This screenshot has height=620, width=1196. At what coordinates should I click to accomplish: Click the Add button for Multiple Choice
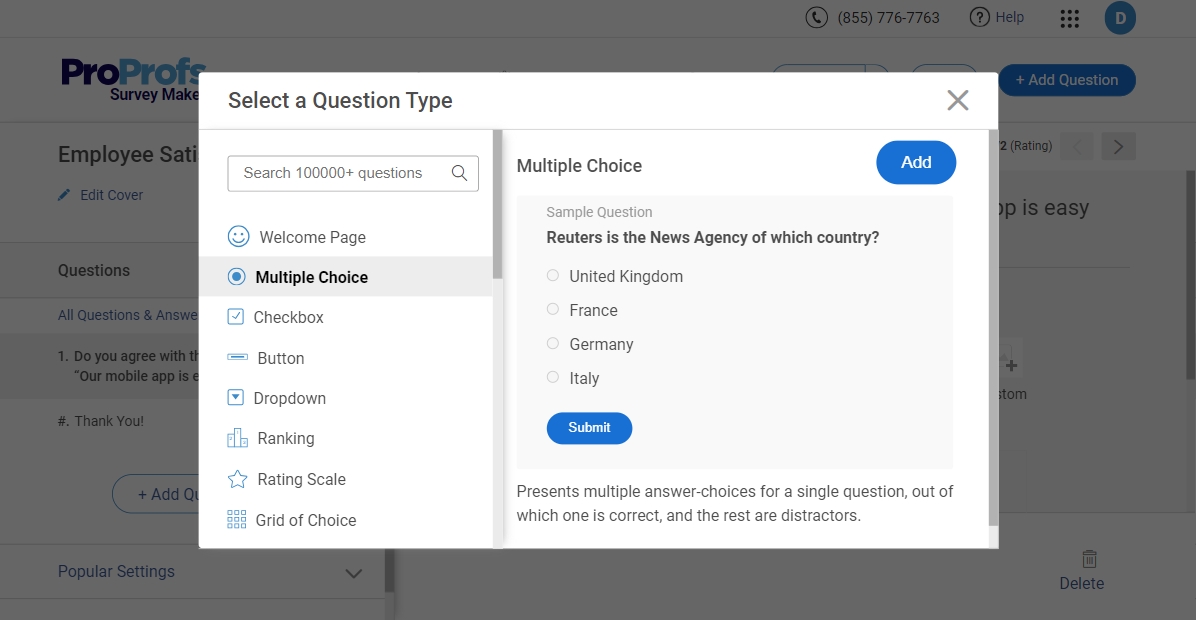click(915, 162)
